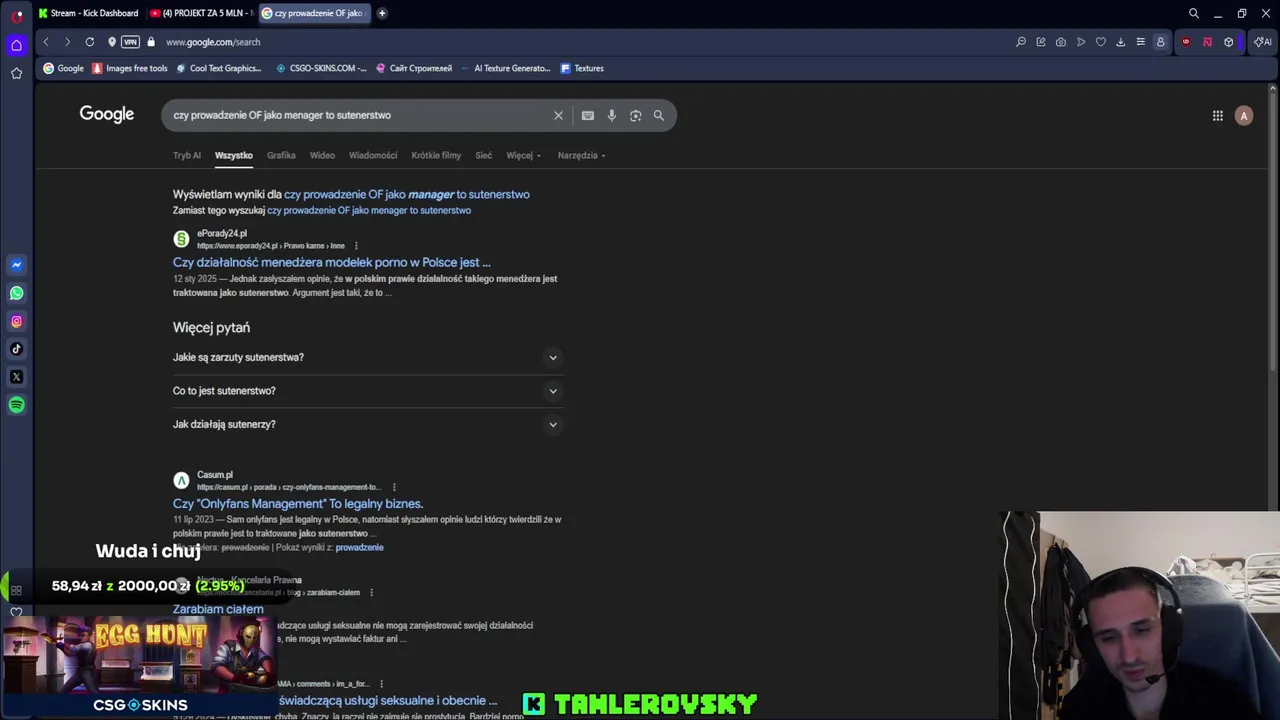Click the zoom-out magnifier toolbar icon
The image size is (1280, 720).
(1021, 42)
